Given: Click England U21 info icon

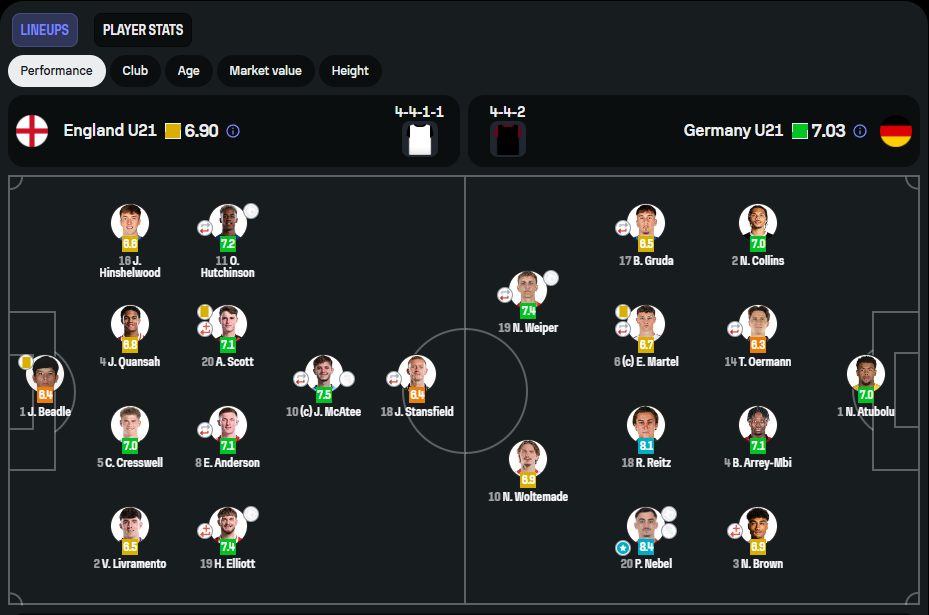Looking at the screenshot, I should click(x=233, y=131).
